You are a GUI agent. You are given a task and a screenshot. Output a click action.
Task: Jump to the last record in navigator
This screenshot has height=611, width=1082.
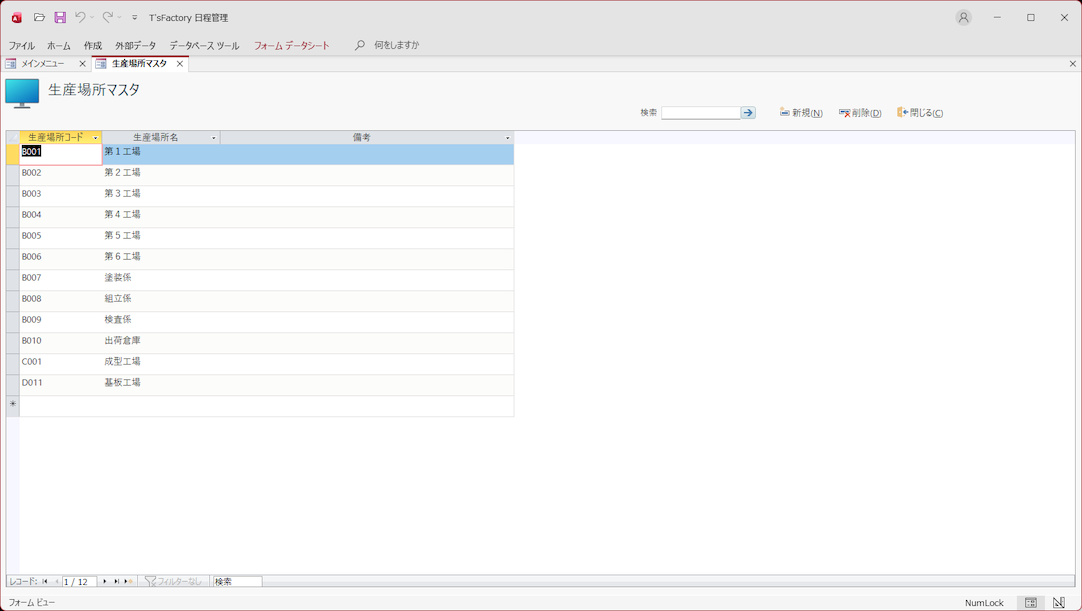tap(116, 581)
